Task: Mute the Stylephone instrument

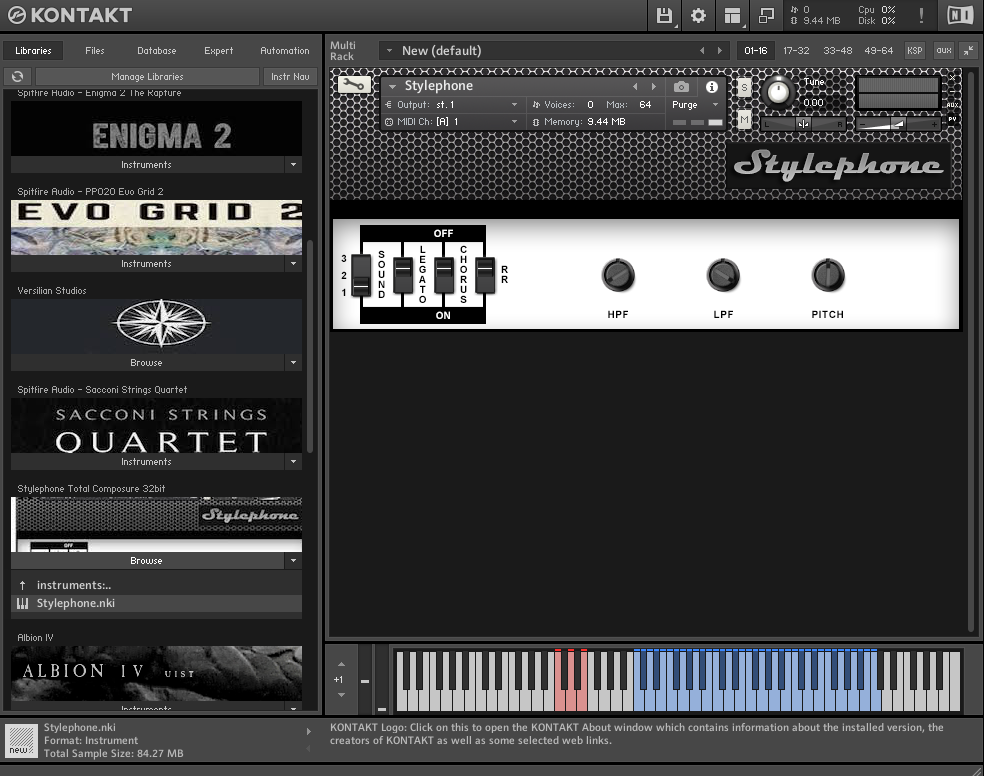Action: coord(744,119)
